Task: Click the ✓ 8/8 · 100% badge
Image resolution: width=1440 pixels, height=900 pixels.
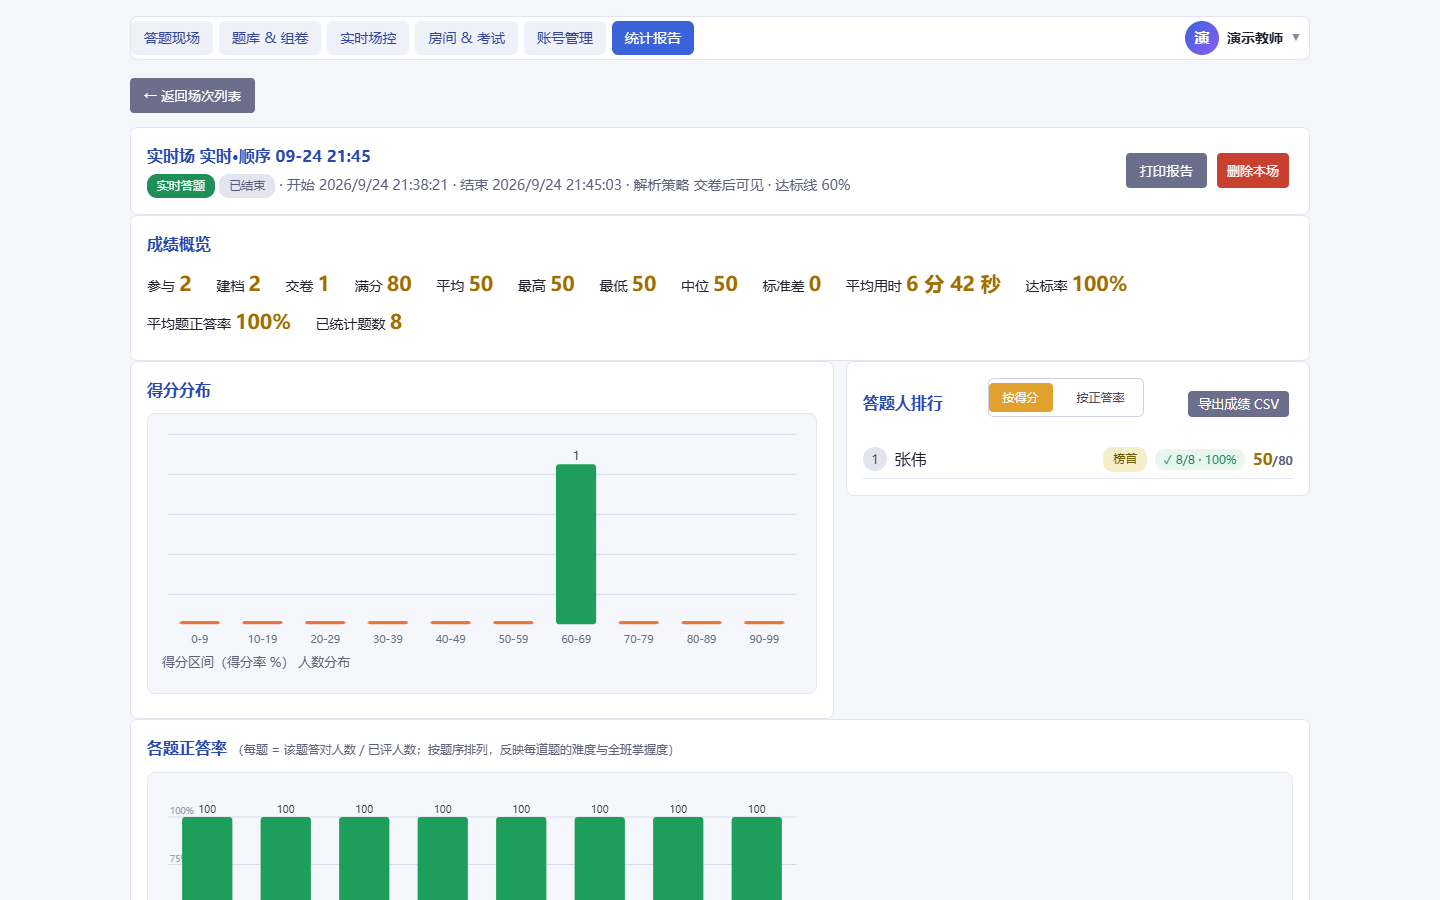Action: click(1200, 460)
